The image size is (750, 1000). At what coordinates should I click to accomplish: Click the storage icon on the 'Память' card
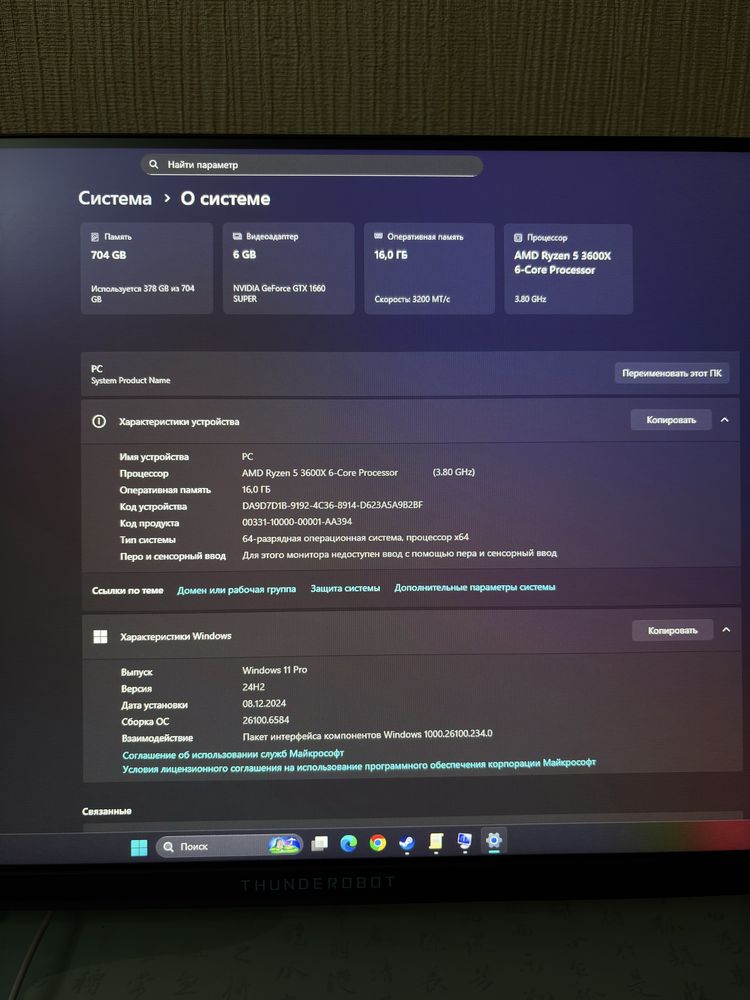95,237
